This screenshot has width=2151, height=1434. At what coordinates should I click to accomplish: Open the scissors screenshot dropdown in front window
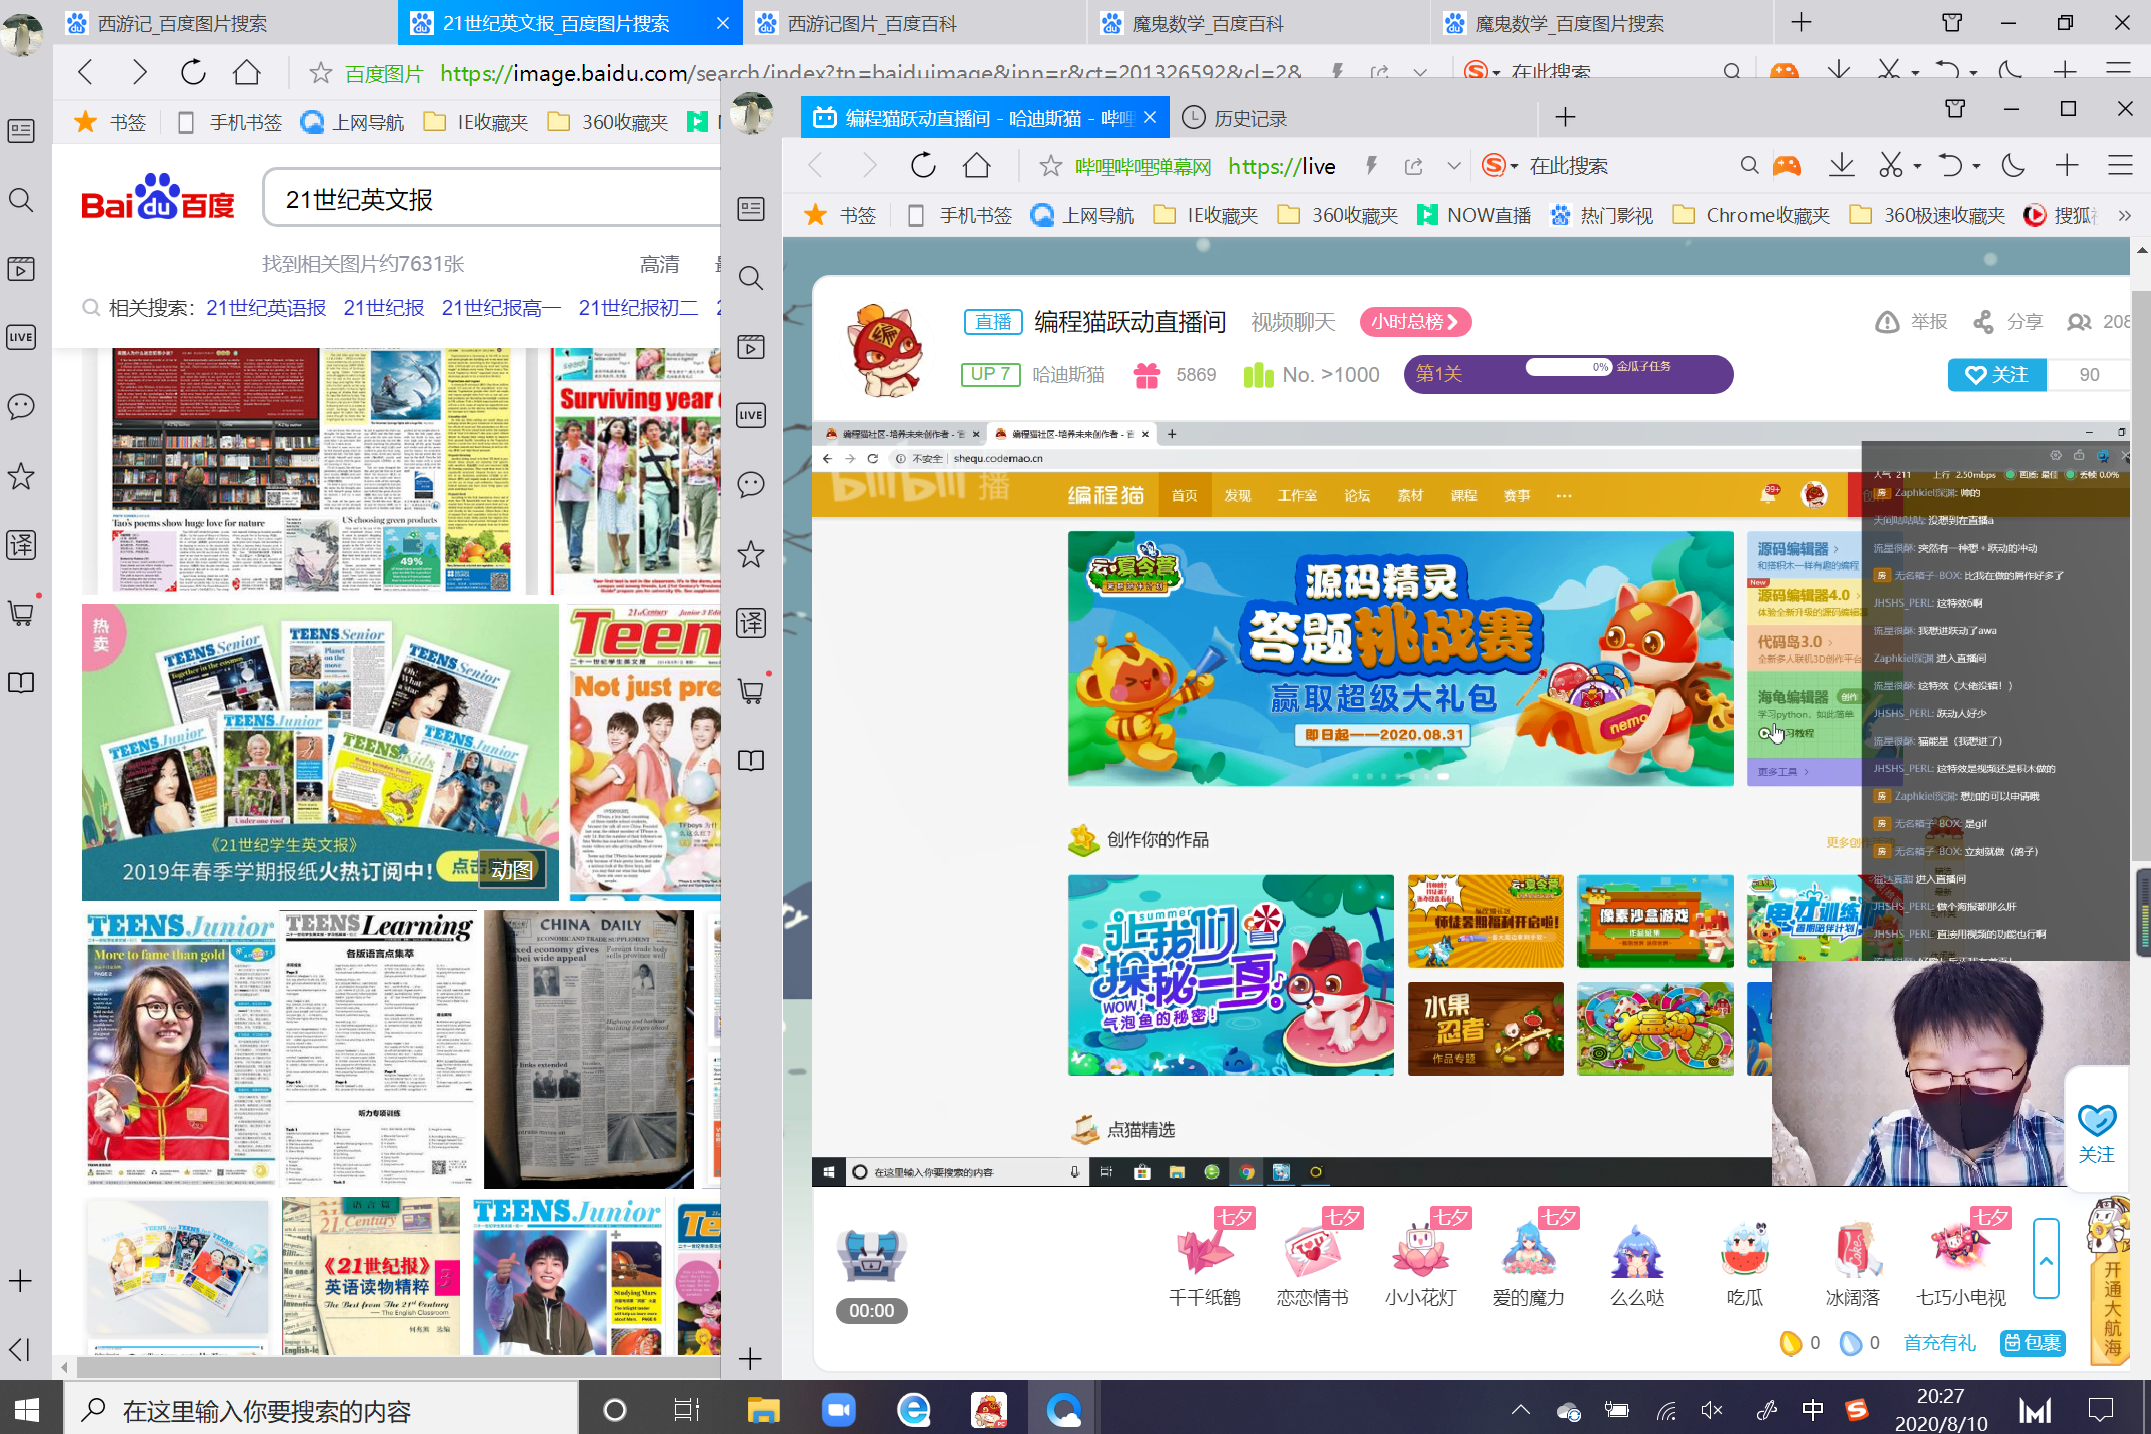[x=1916, y=166]
